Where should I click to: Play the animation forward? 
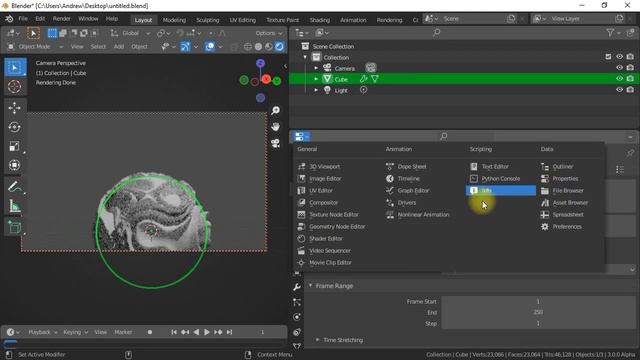[x=207, y=332]
